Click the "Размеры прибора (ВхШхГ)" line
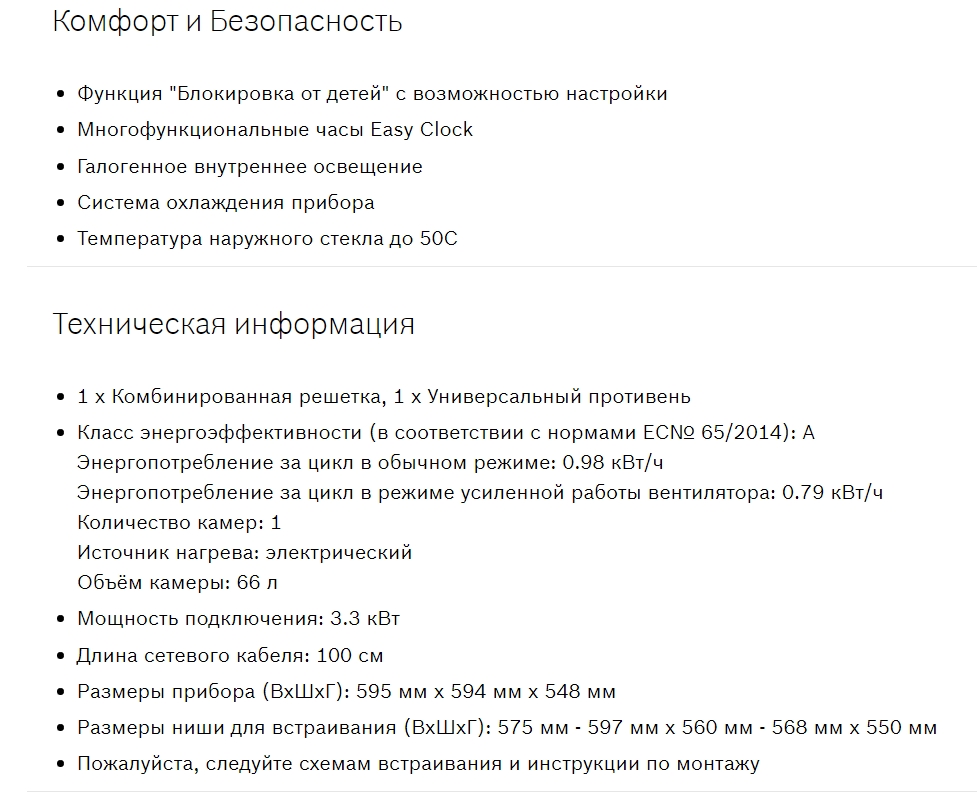The height and width of the screenshot is (793, 977). (x=346, y=692)
